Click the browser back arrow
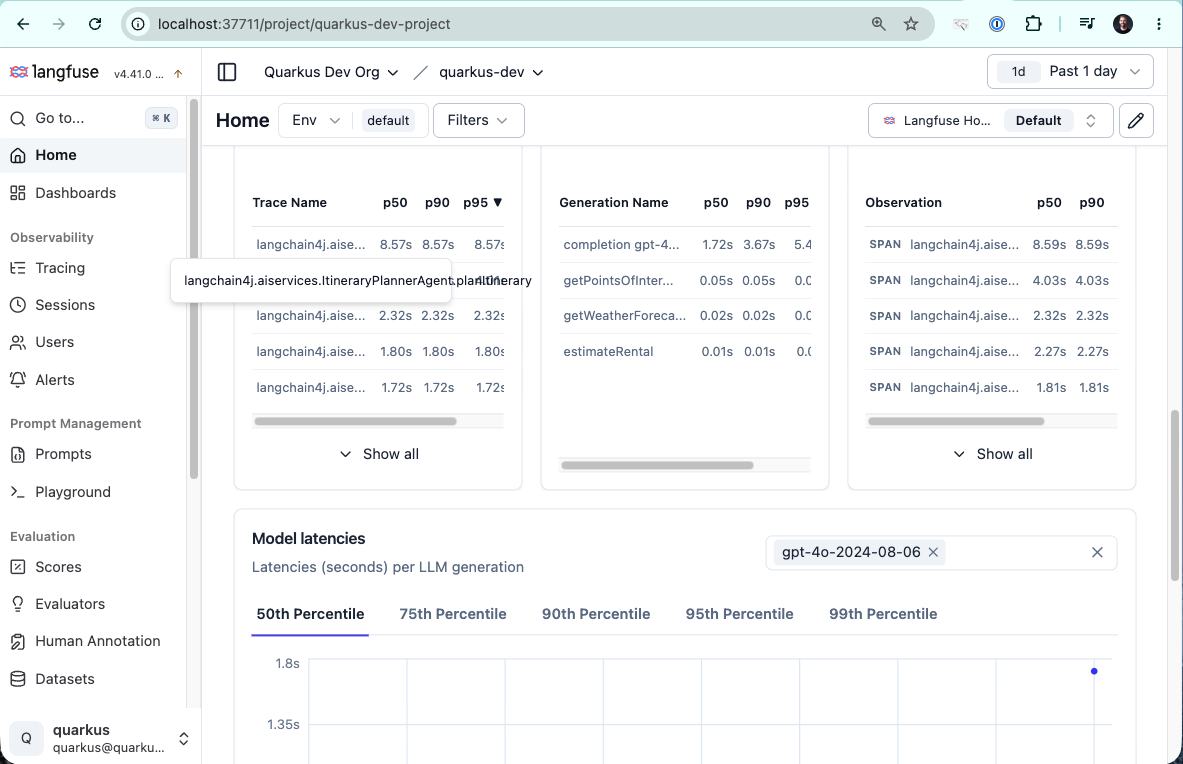Viewport: 1183px width, 764px height. click(x=23, y=24)
